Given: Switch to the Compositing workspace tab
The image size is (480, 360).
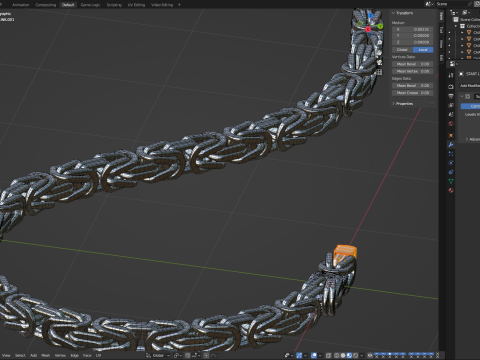Looking at the screenshot, I should [x=46, y=5].
